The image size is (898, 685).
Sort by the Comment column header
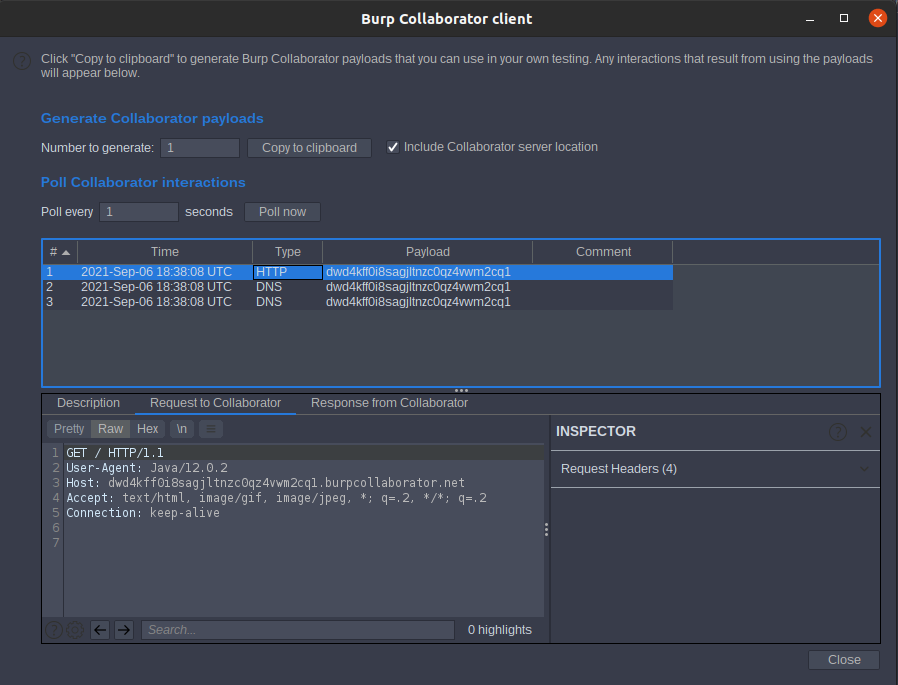[x=603, y=252]
